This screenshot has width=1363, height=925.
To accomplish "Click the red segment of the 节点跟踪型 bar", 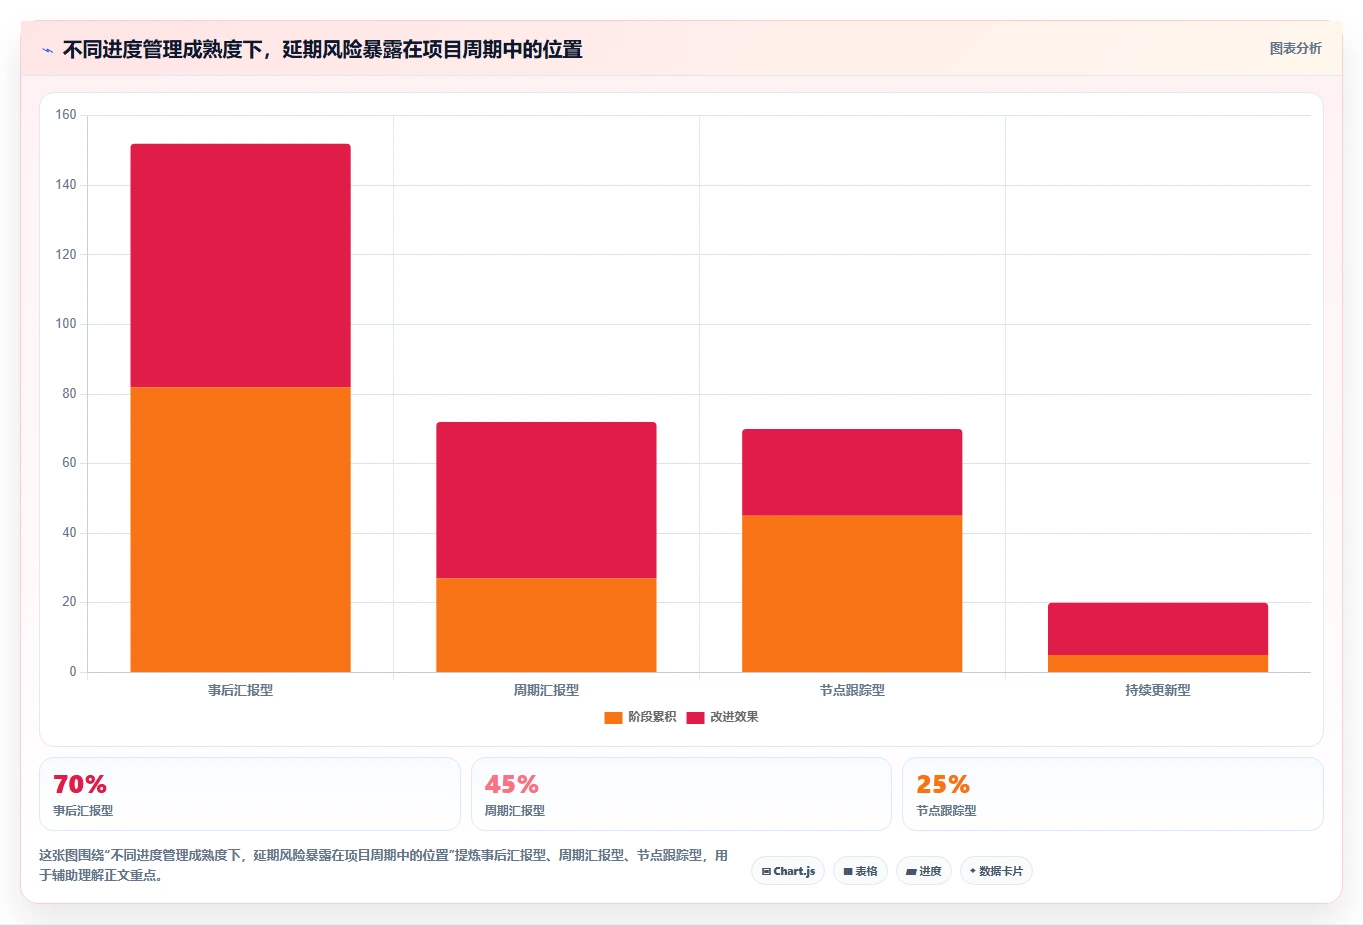I will 852,472.
